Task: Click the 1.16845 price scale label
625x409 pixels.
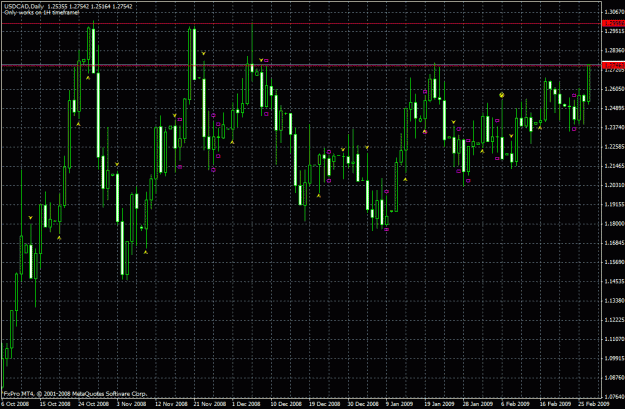Action: [x=614, y=243]
